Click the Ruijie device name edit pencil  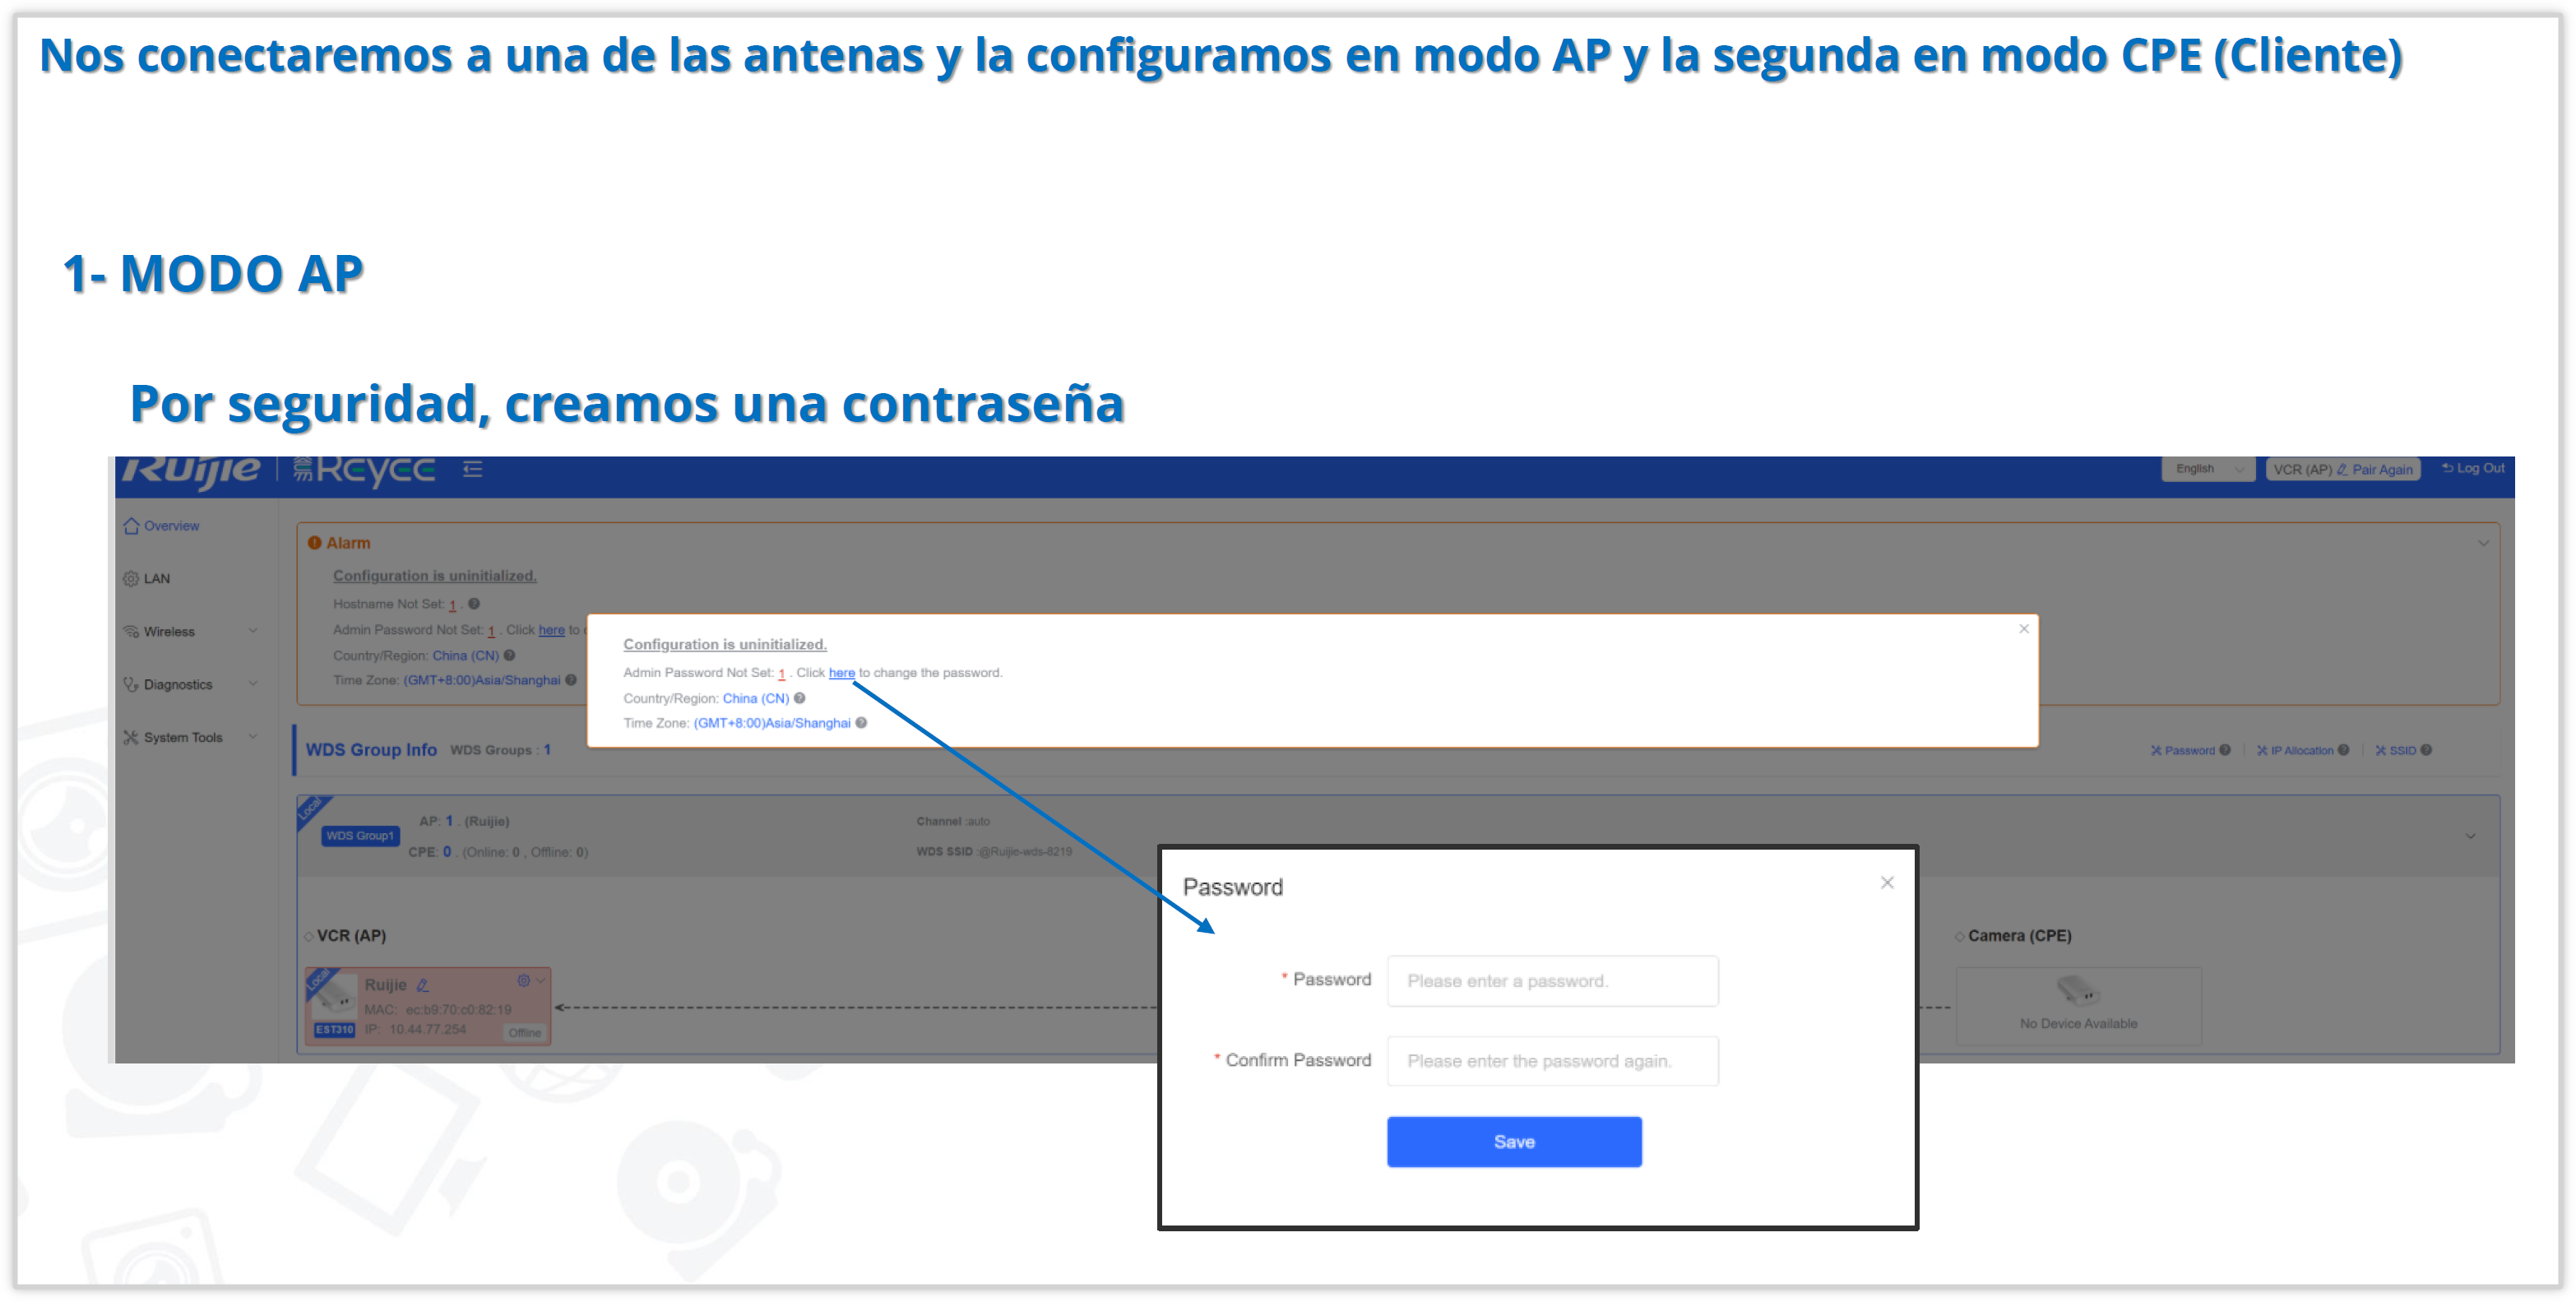coord(422,986)
